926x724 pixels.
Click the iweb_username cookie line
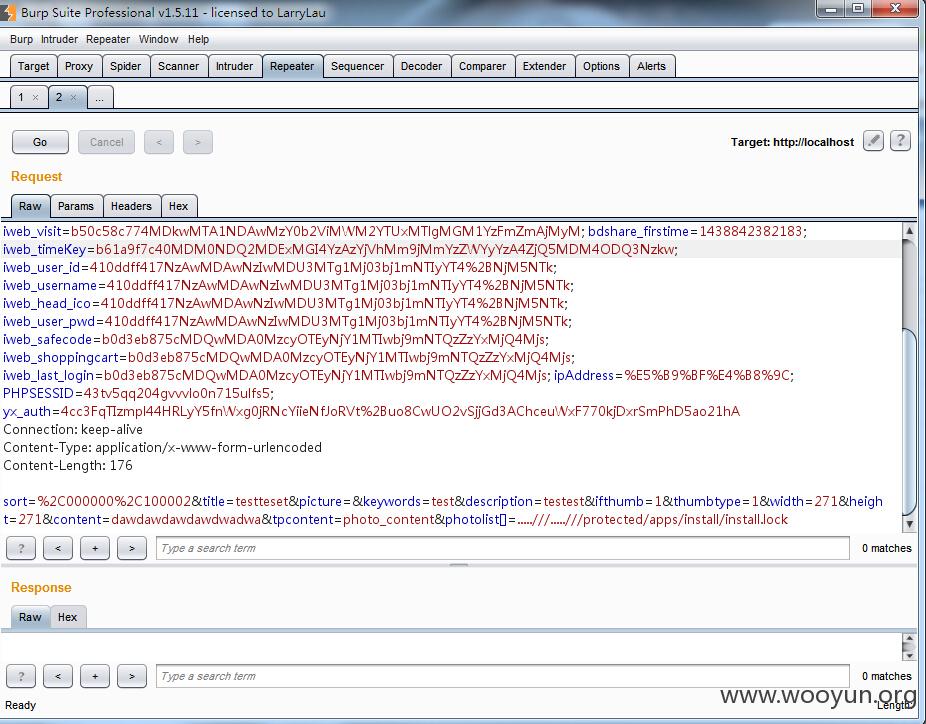point(288,285)
